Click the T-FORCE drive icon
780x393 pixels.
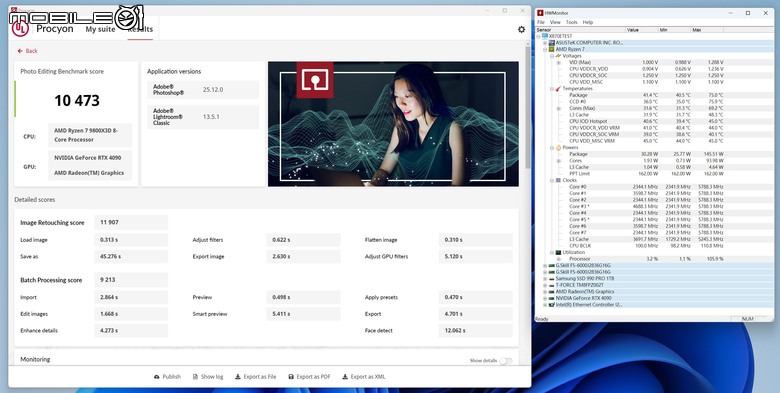coord(552,285)
